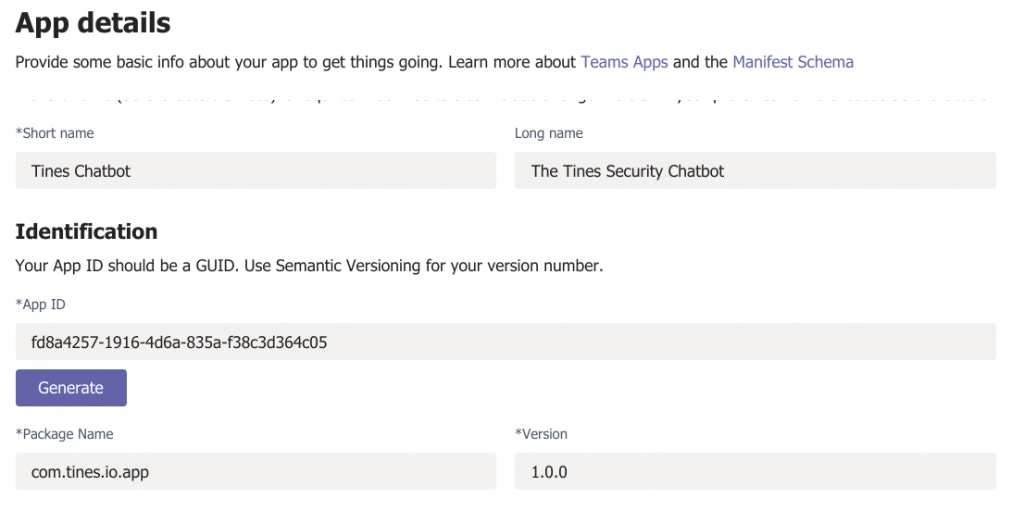Click the *App ID label
1024x511 pixels.
click(41, 304)
